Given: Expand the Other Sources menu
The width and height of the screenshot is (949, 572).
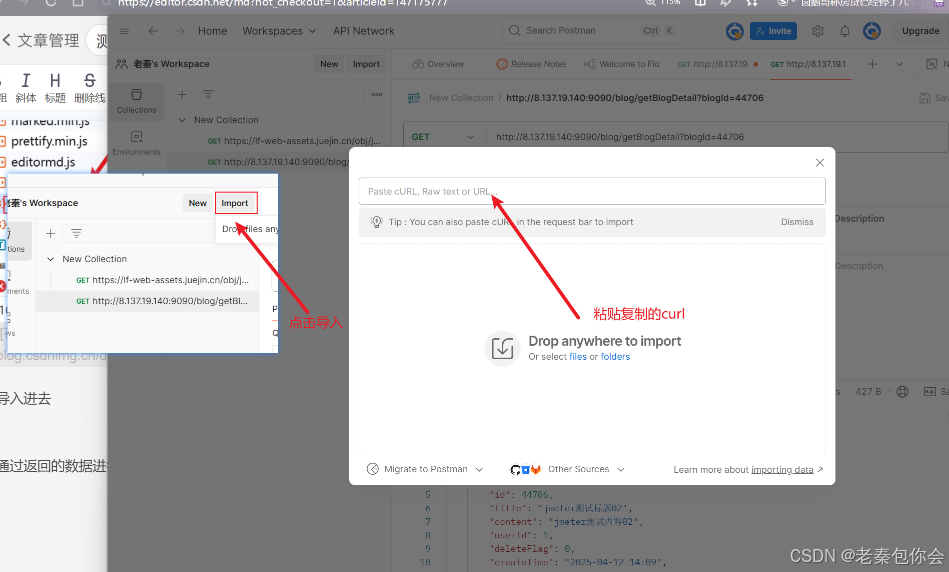Looking at the screenshot, I should (x=568, y=469).
